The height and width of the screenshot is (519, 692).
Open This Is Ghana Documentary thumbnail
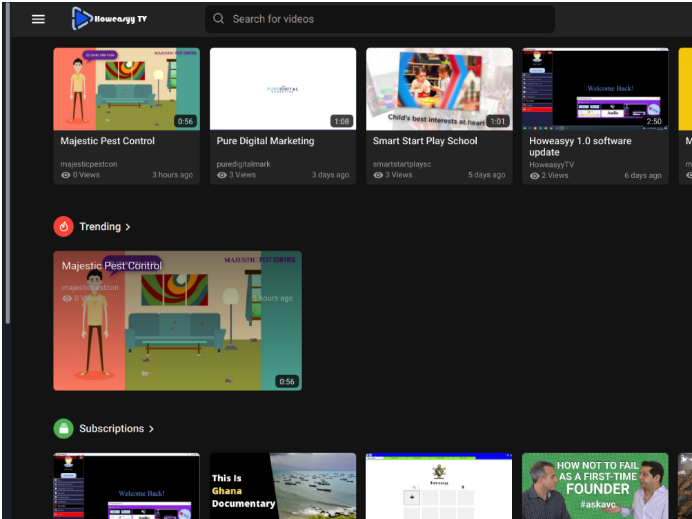283,486
